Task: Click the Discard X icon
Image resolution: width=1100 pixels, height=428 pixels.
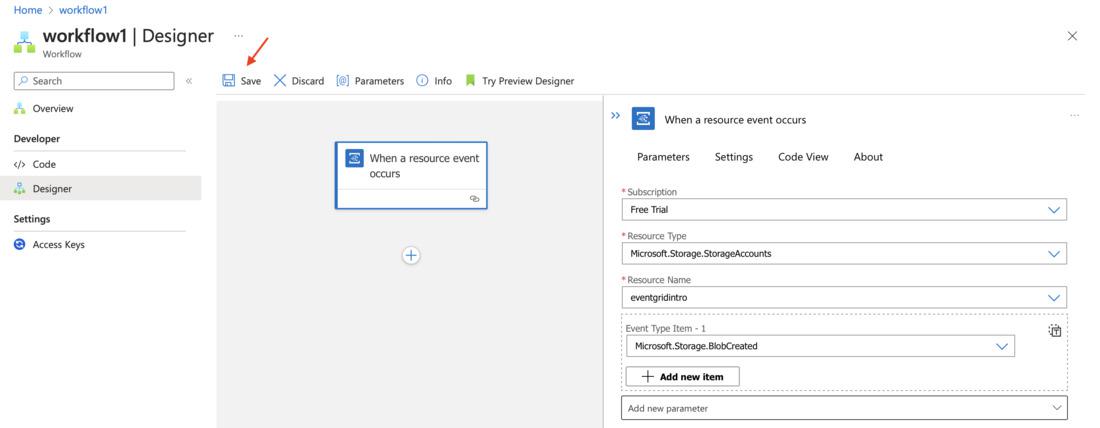Action: pos(280,81)
